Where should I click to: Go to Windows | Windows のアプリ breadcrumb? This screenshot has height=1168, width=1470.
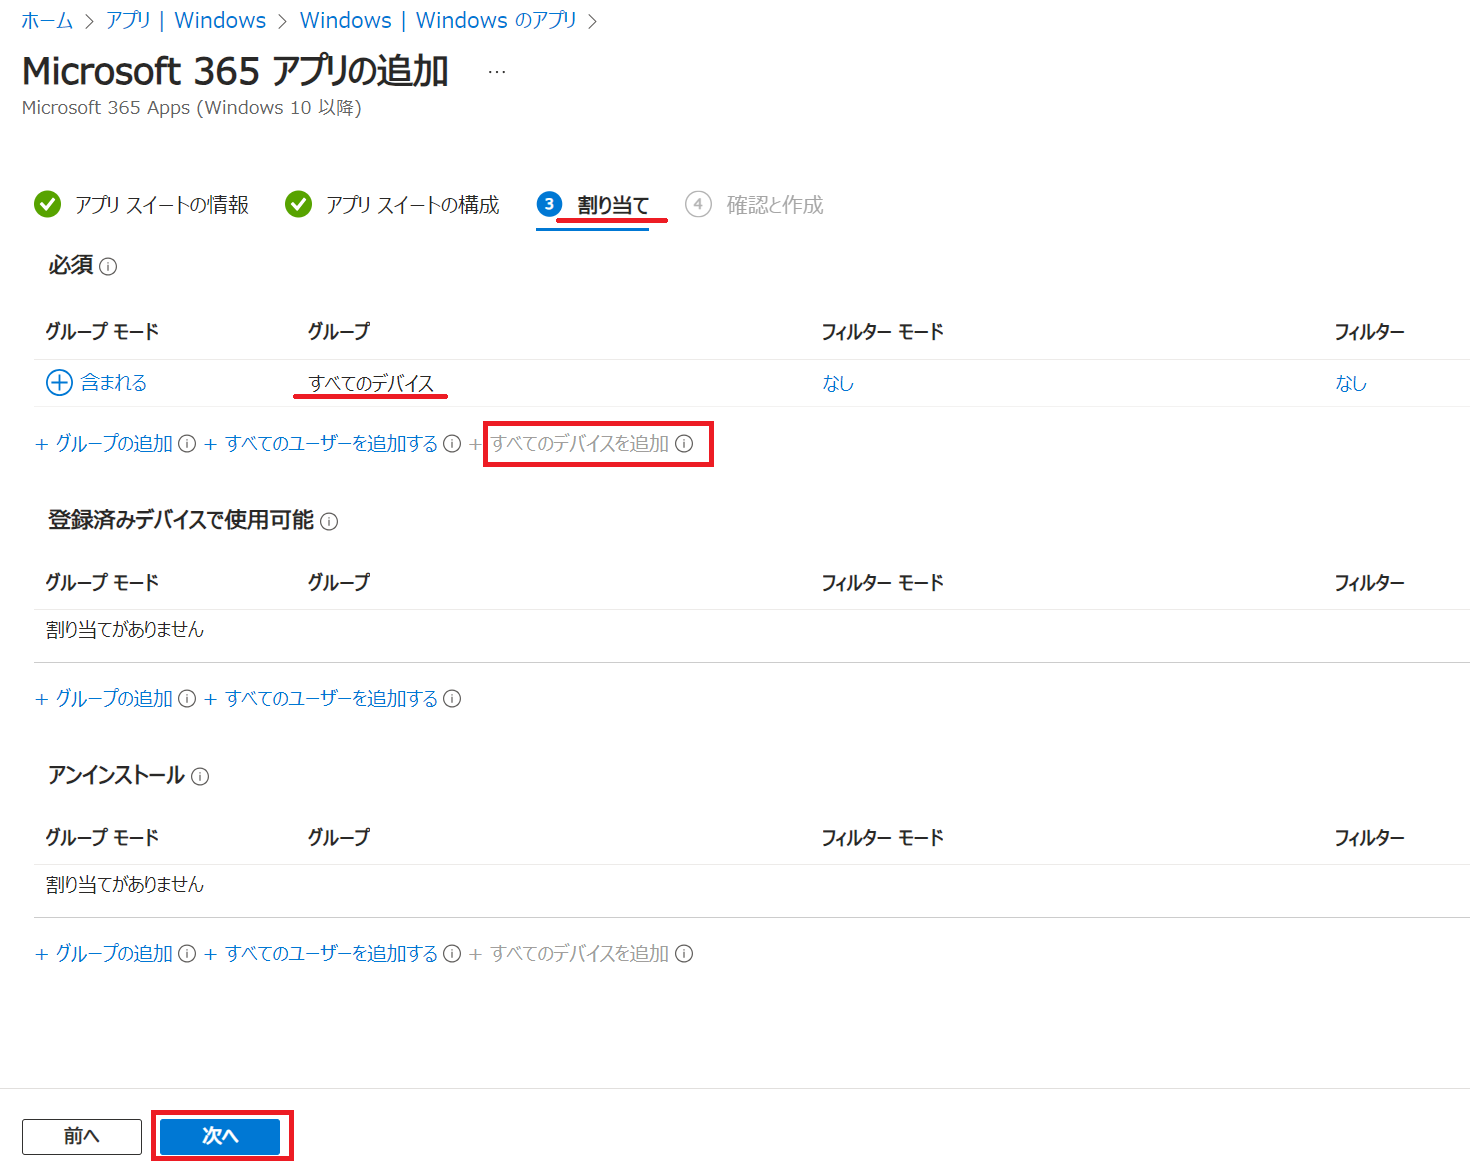(x=438, y=20)
